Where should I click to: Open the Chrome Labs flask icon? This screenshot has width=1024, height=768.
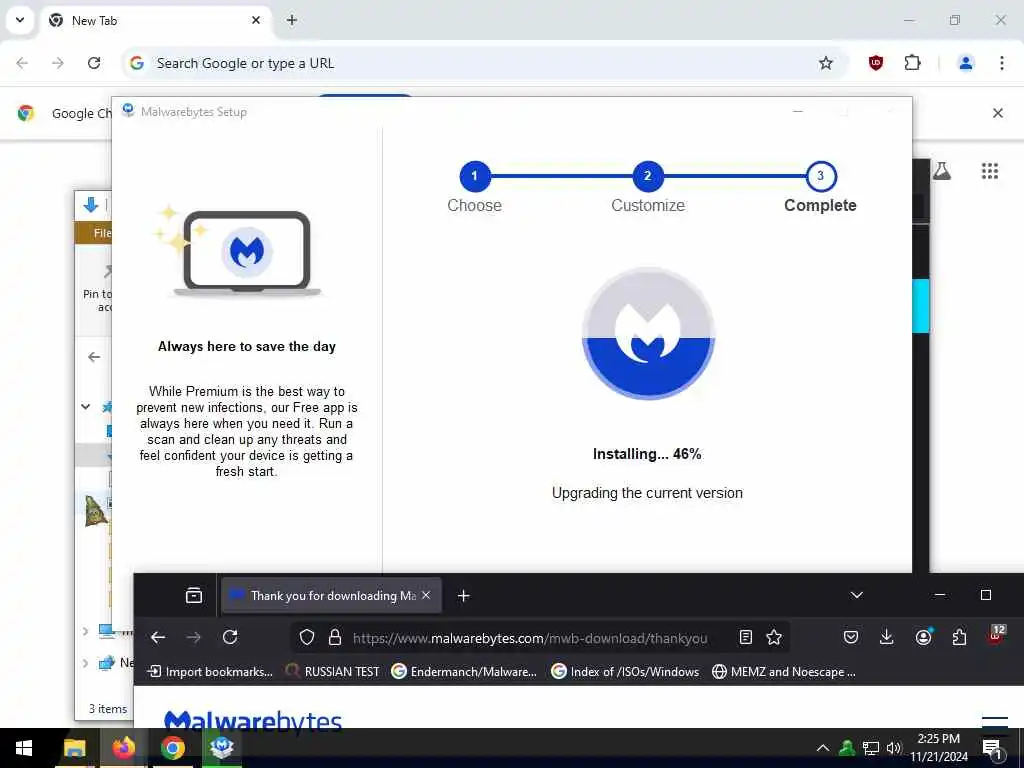tap(942, 171)
